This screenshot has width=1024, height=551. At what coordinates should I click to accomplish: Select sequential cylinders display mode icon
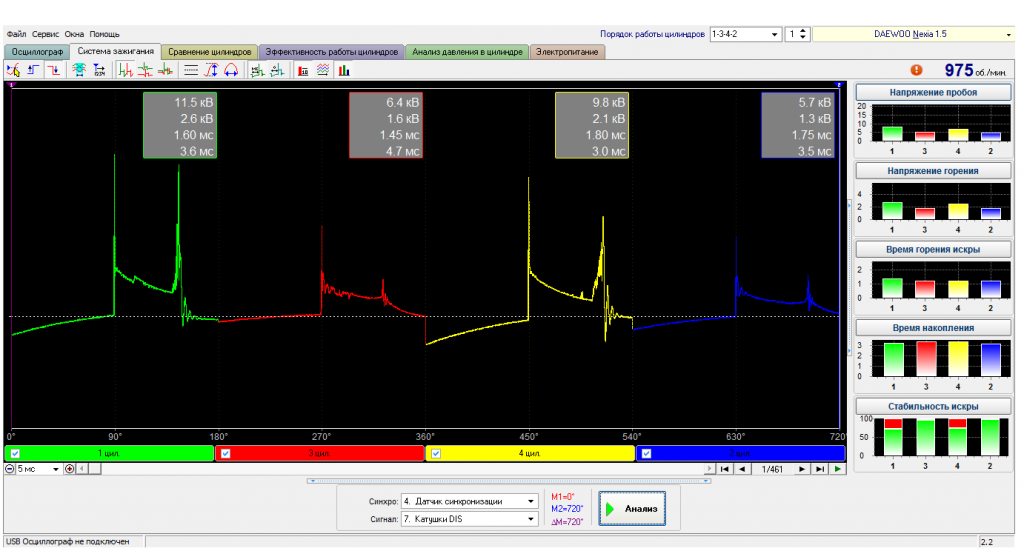125,70
